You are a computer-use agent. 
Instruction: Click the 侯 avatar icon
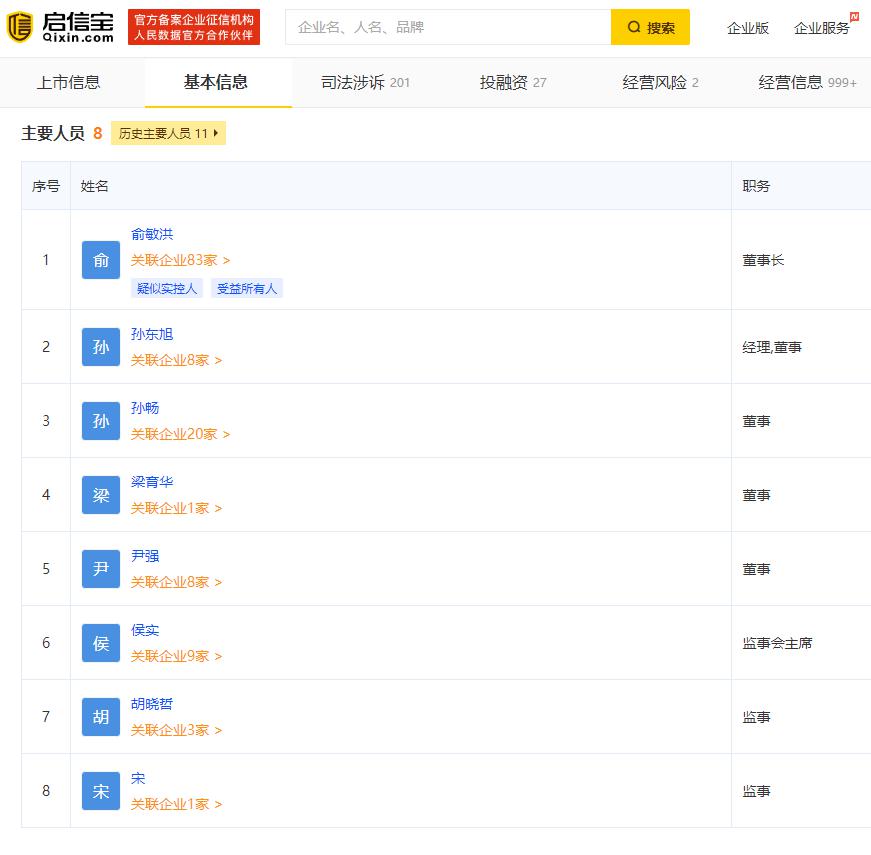click(x=101, y=643)
